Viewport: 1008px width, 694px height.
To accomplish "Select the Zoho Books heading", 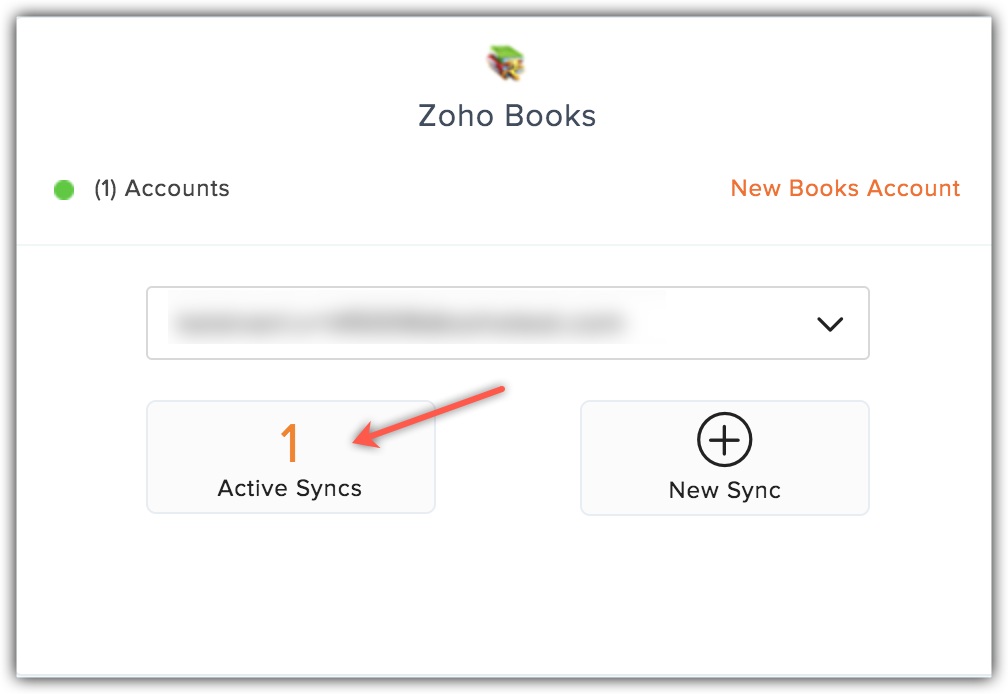I will click(506, 116).
